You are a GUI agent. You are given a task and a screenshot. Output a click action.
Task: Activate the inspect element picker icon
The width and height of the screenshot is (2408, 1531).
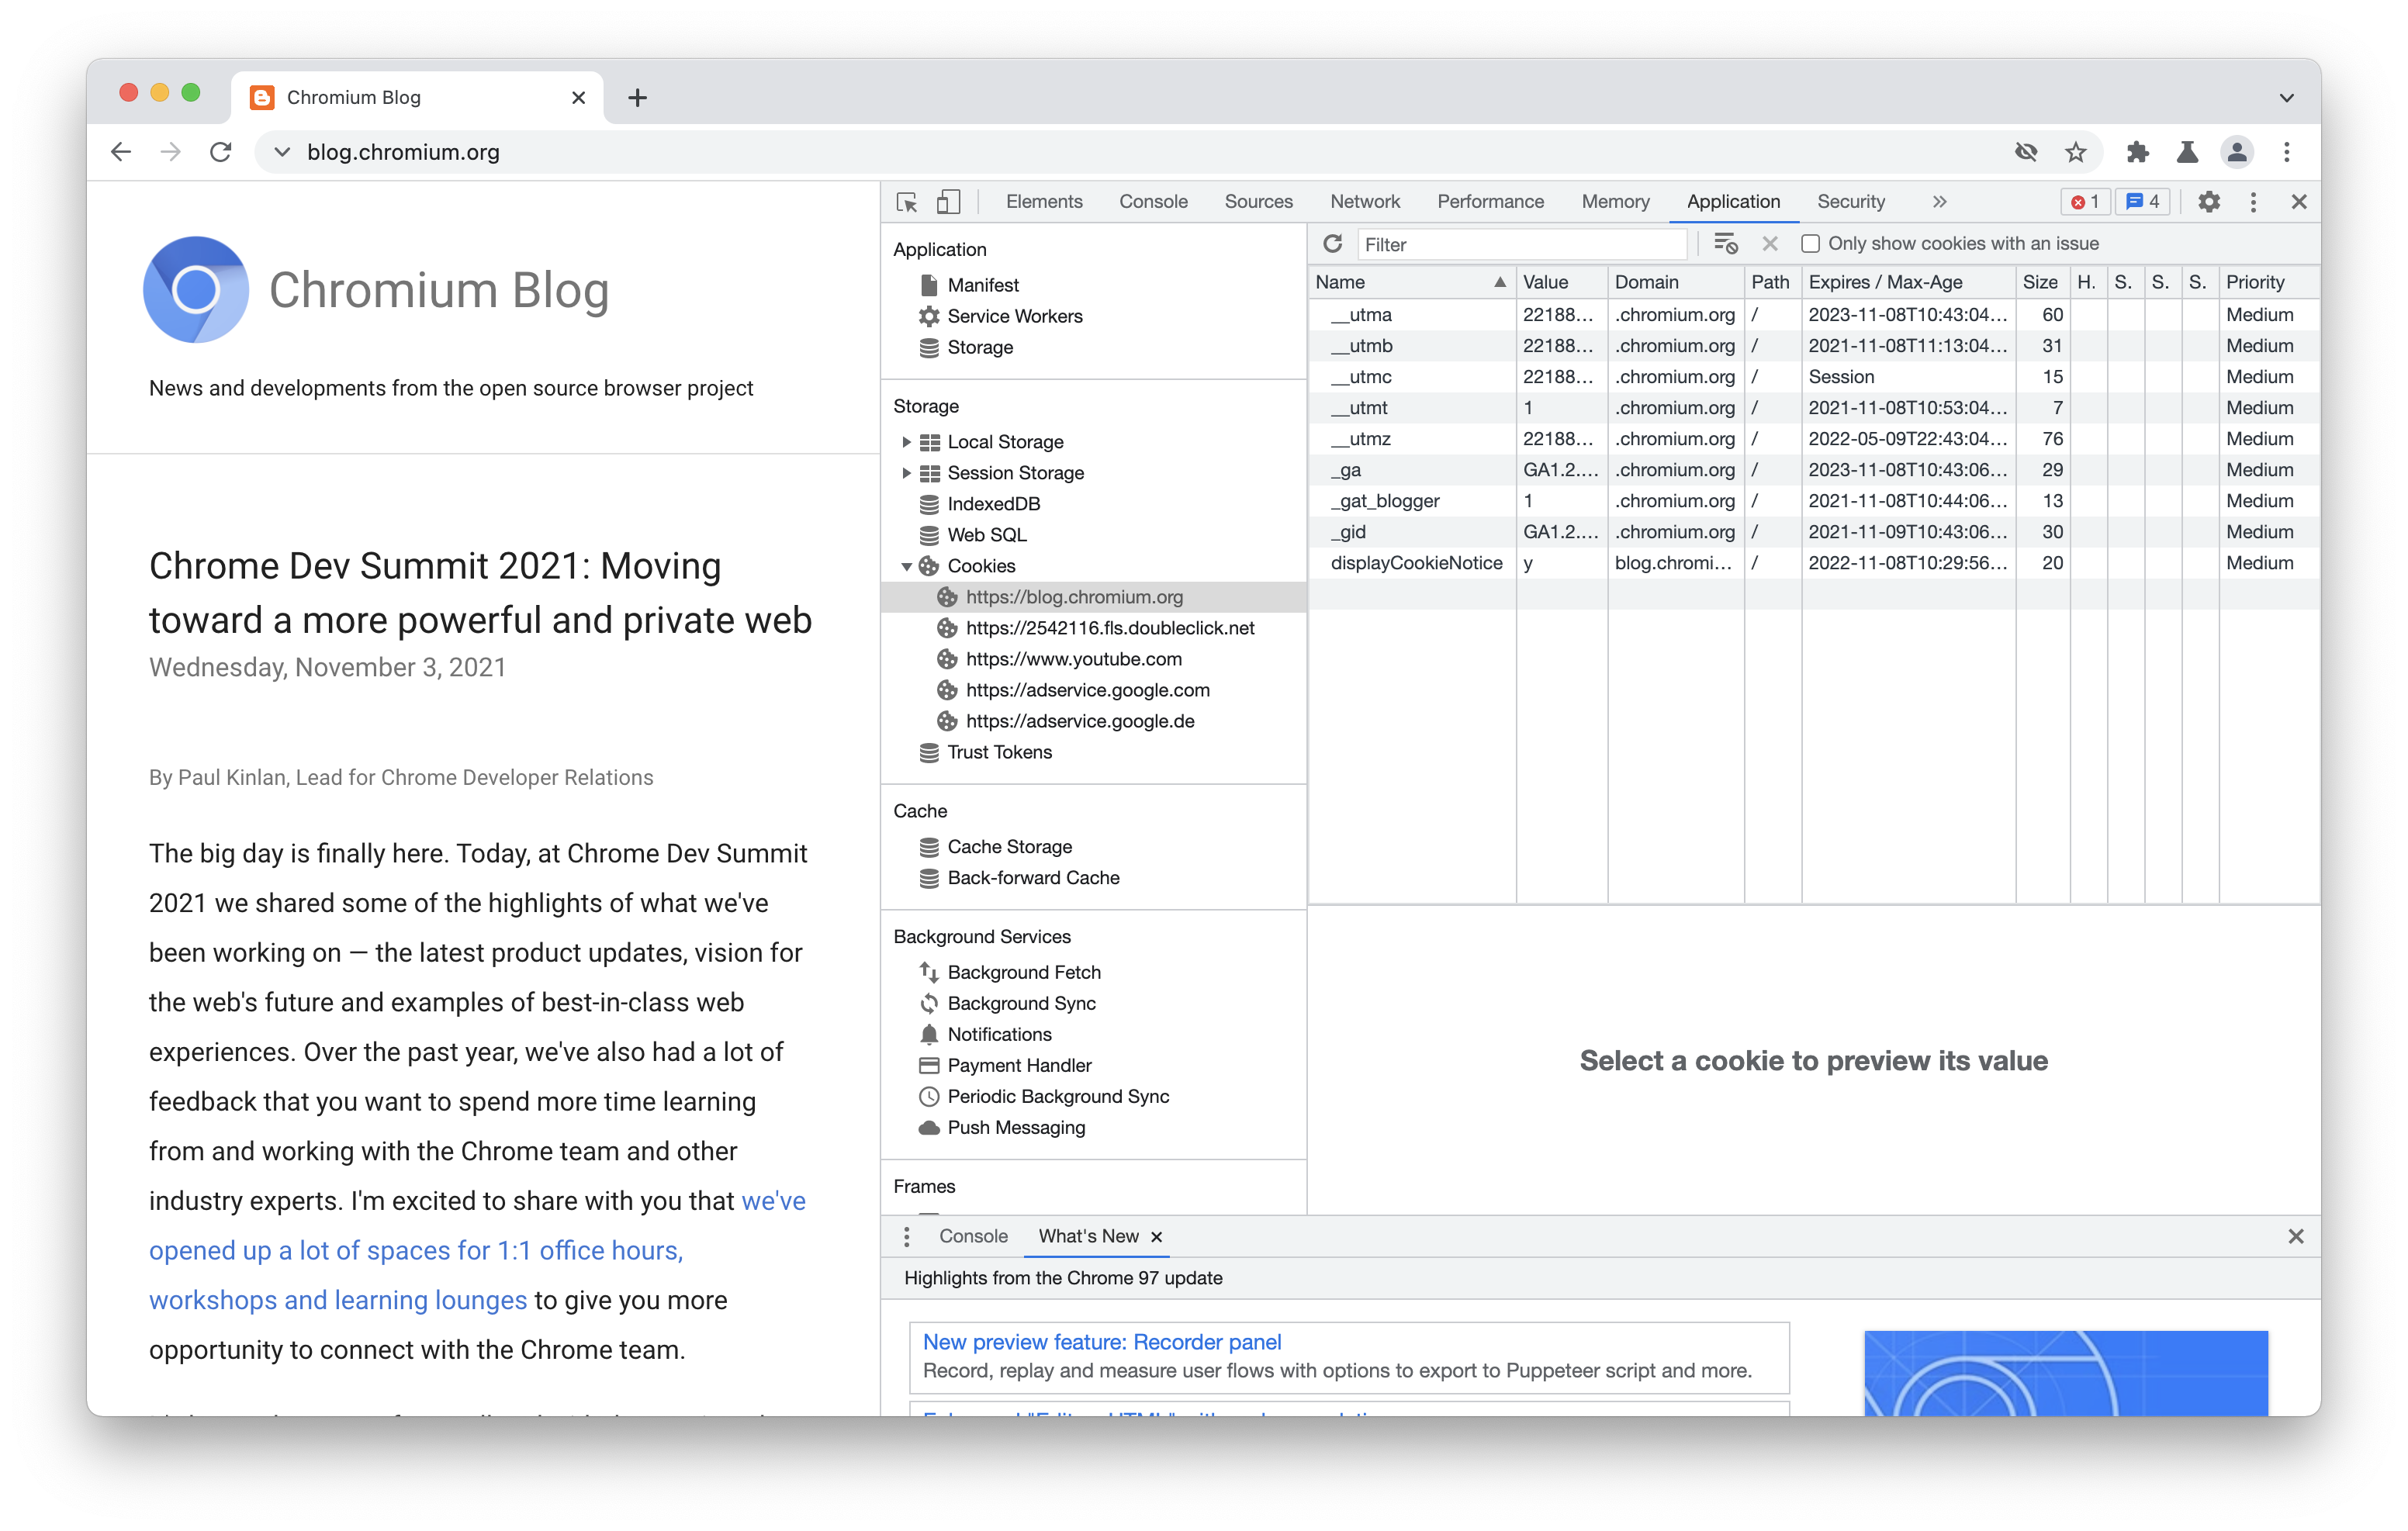coord(907,202)
